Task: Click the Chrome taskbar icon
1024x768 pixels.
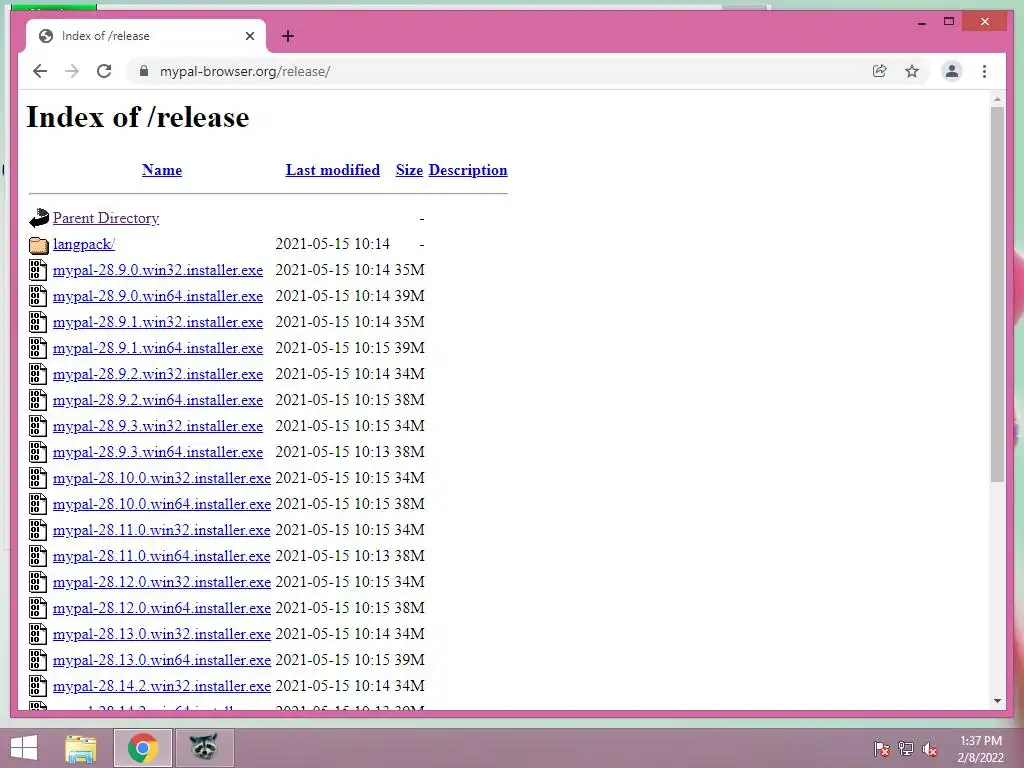Action: 143,748
